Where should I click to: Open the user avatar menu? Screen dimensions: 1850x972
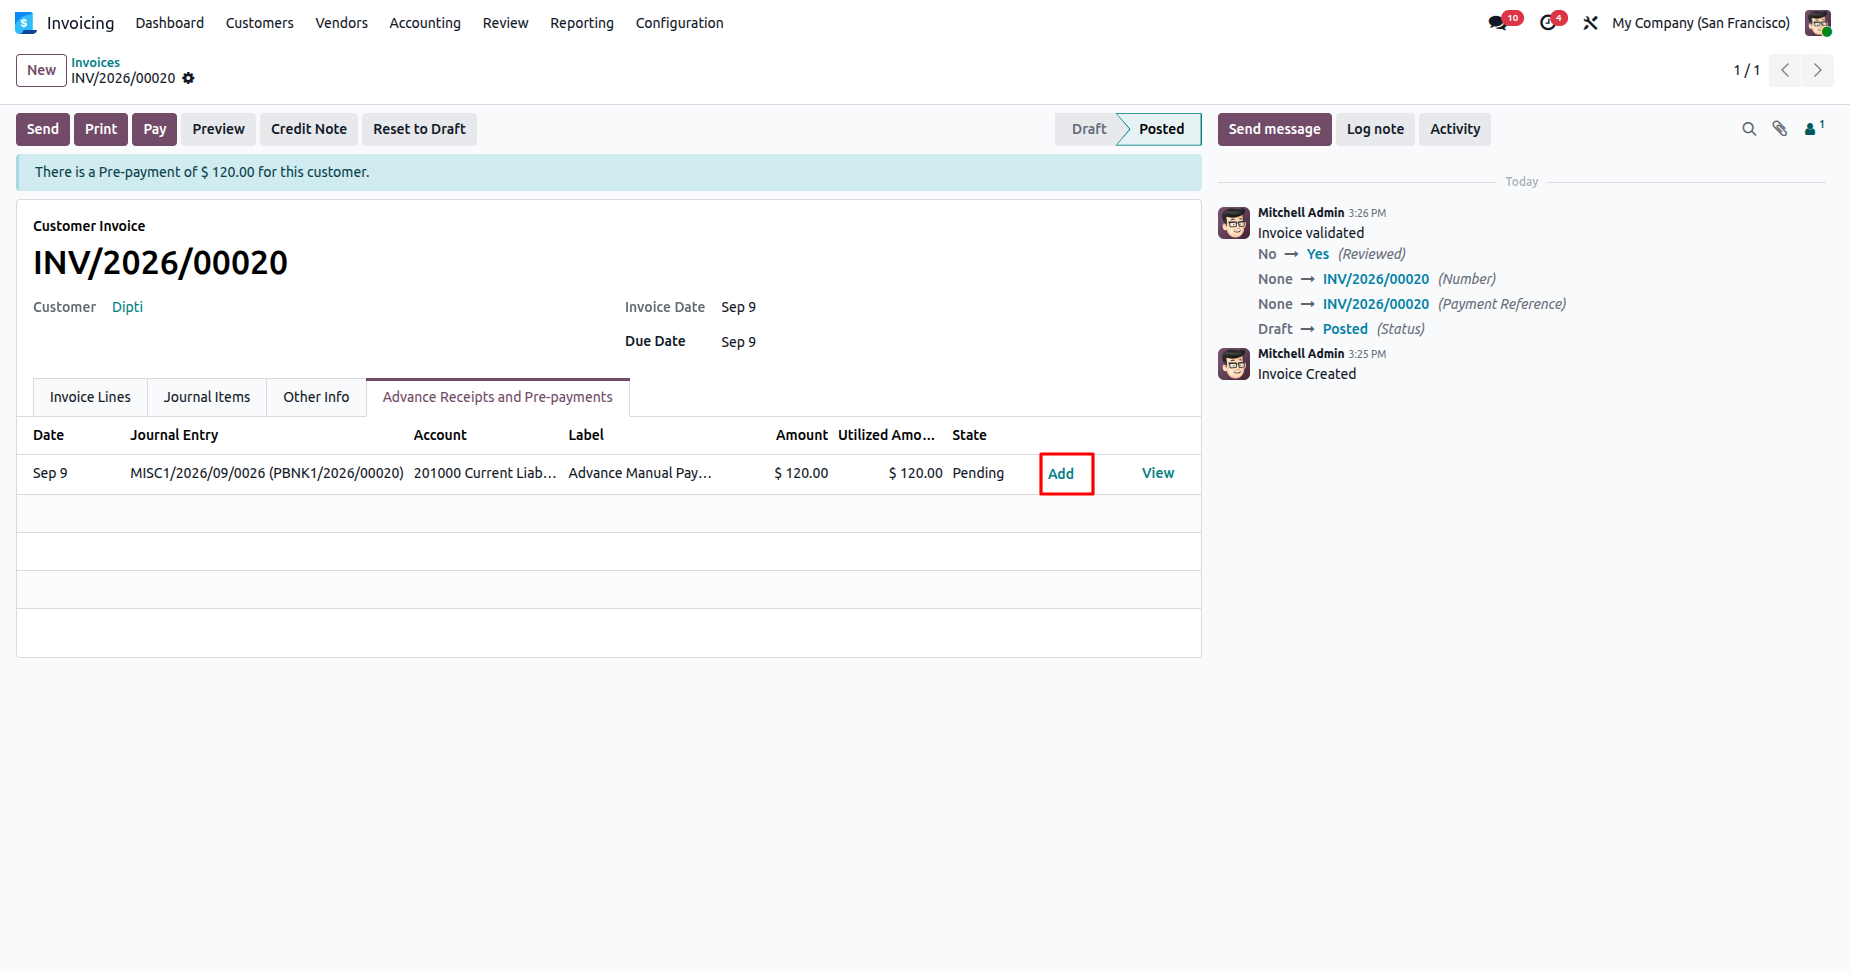click(x=1818, y=23)
